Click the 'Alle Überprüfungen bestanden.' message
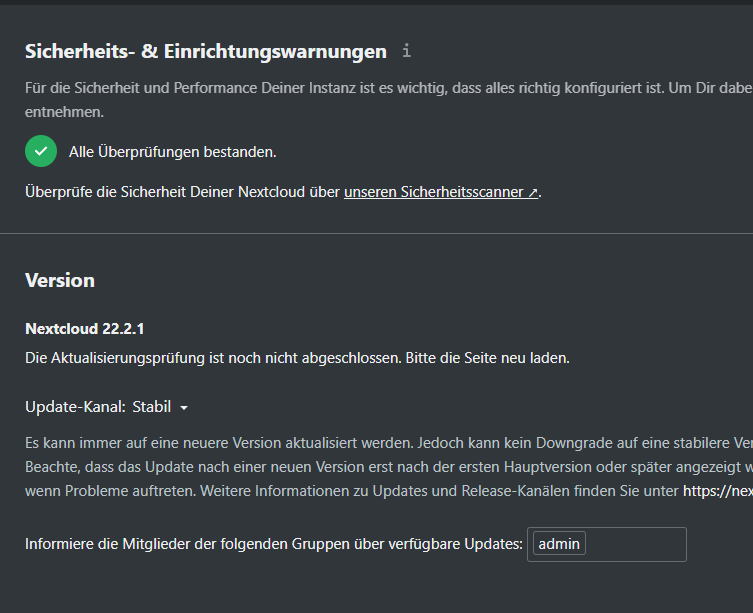This screenshot has height=613, width=753. [x=172, y=152]
